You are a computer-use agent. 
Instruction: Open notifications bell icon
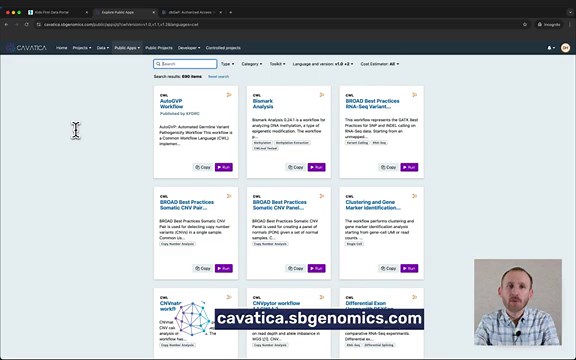[x=551, y=48]
